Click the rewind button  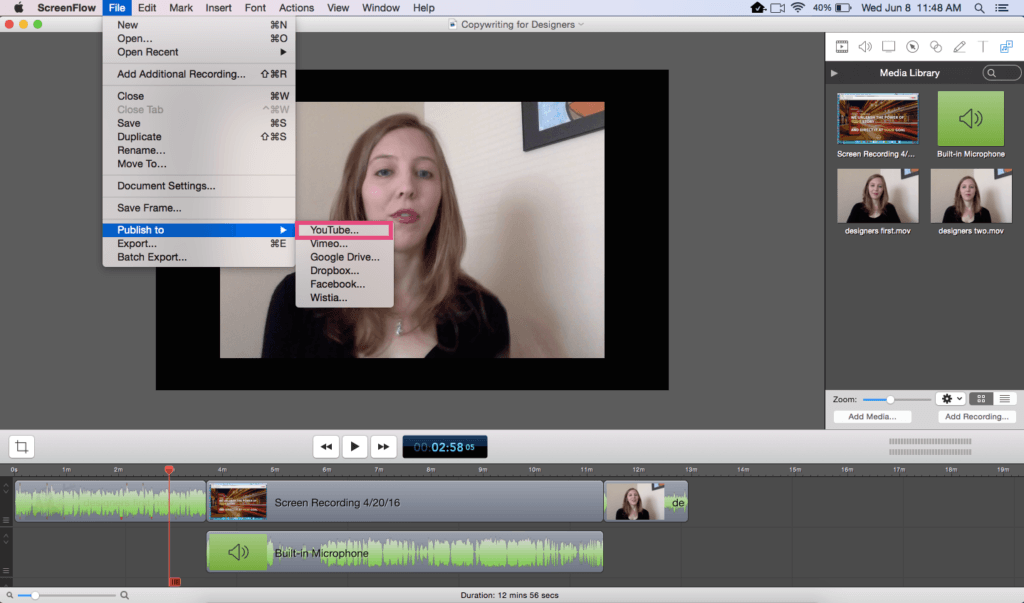pyautogui.click(x=326, y=447)
